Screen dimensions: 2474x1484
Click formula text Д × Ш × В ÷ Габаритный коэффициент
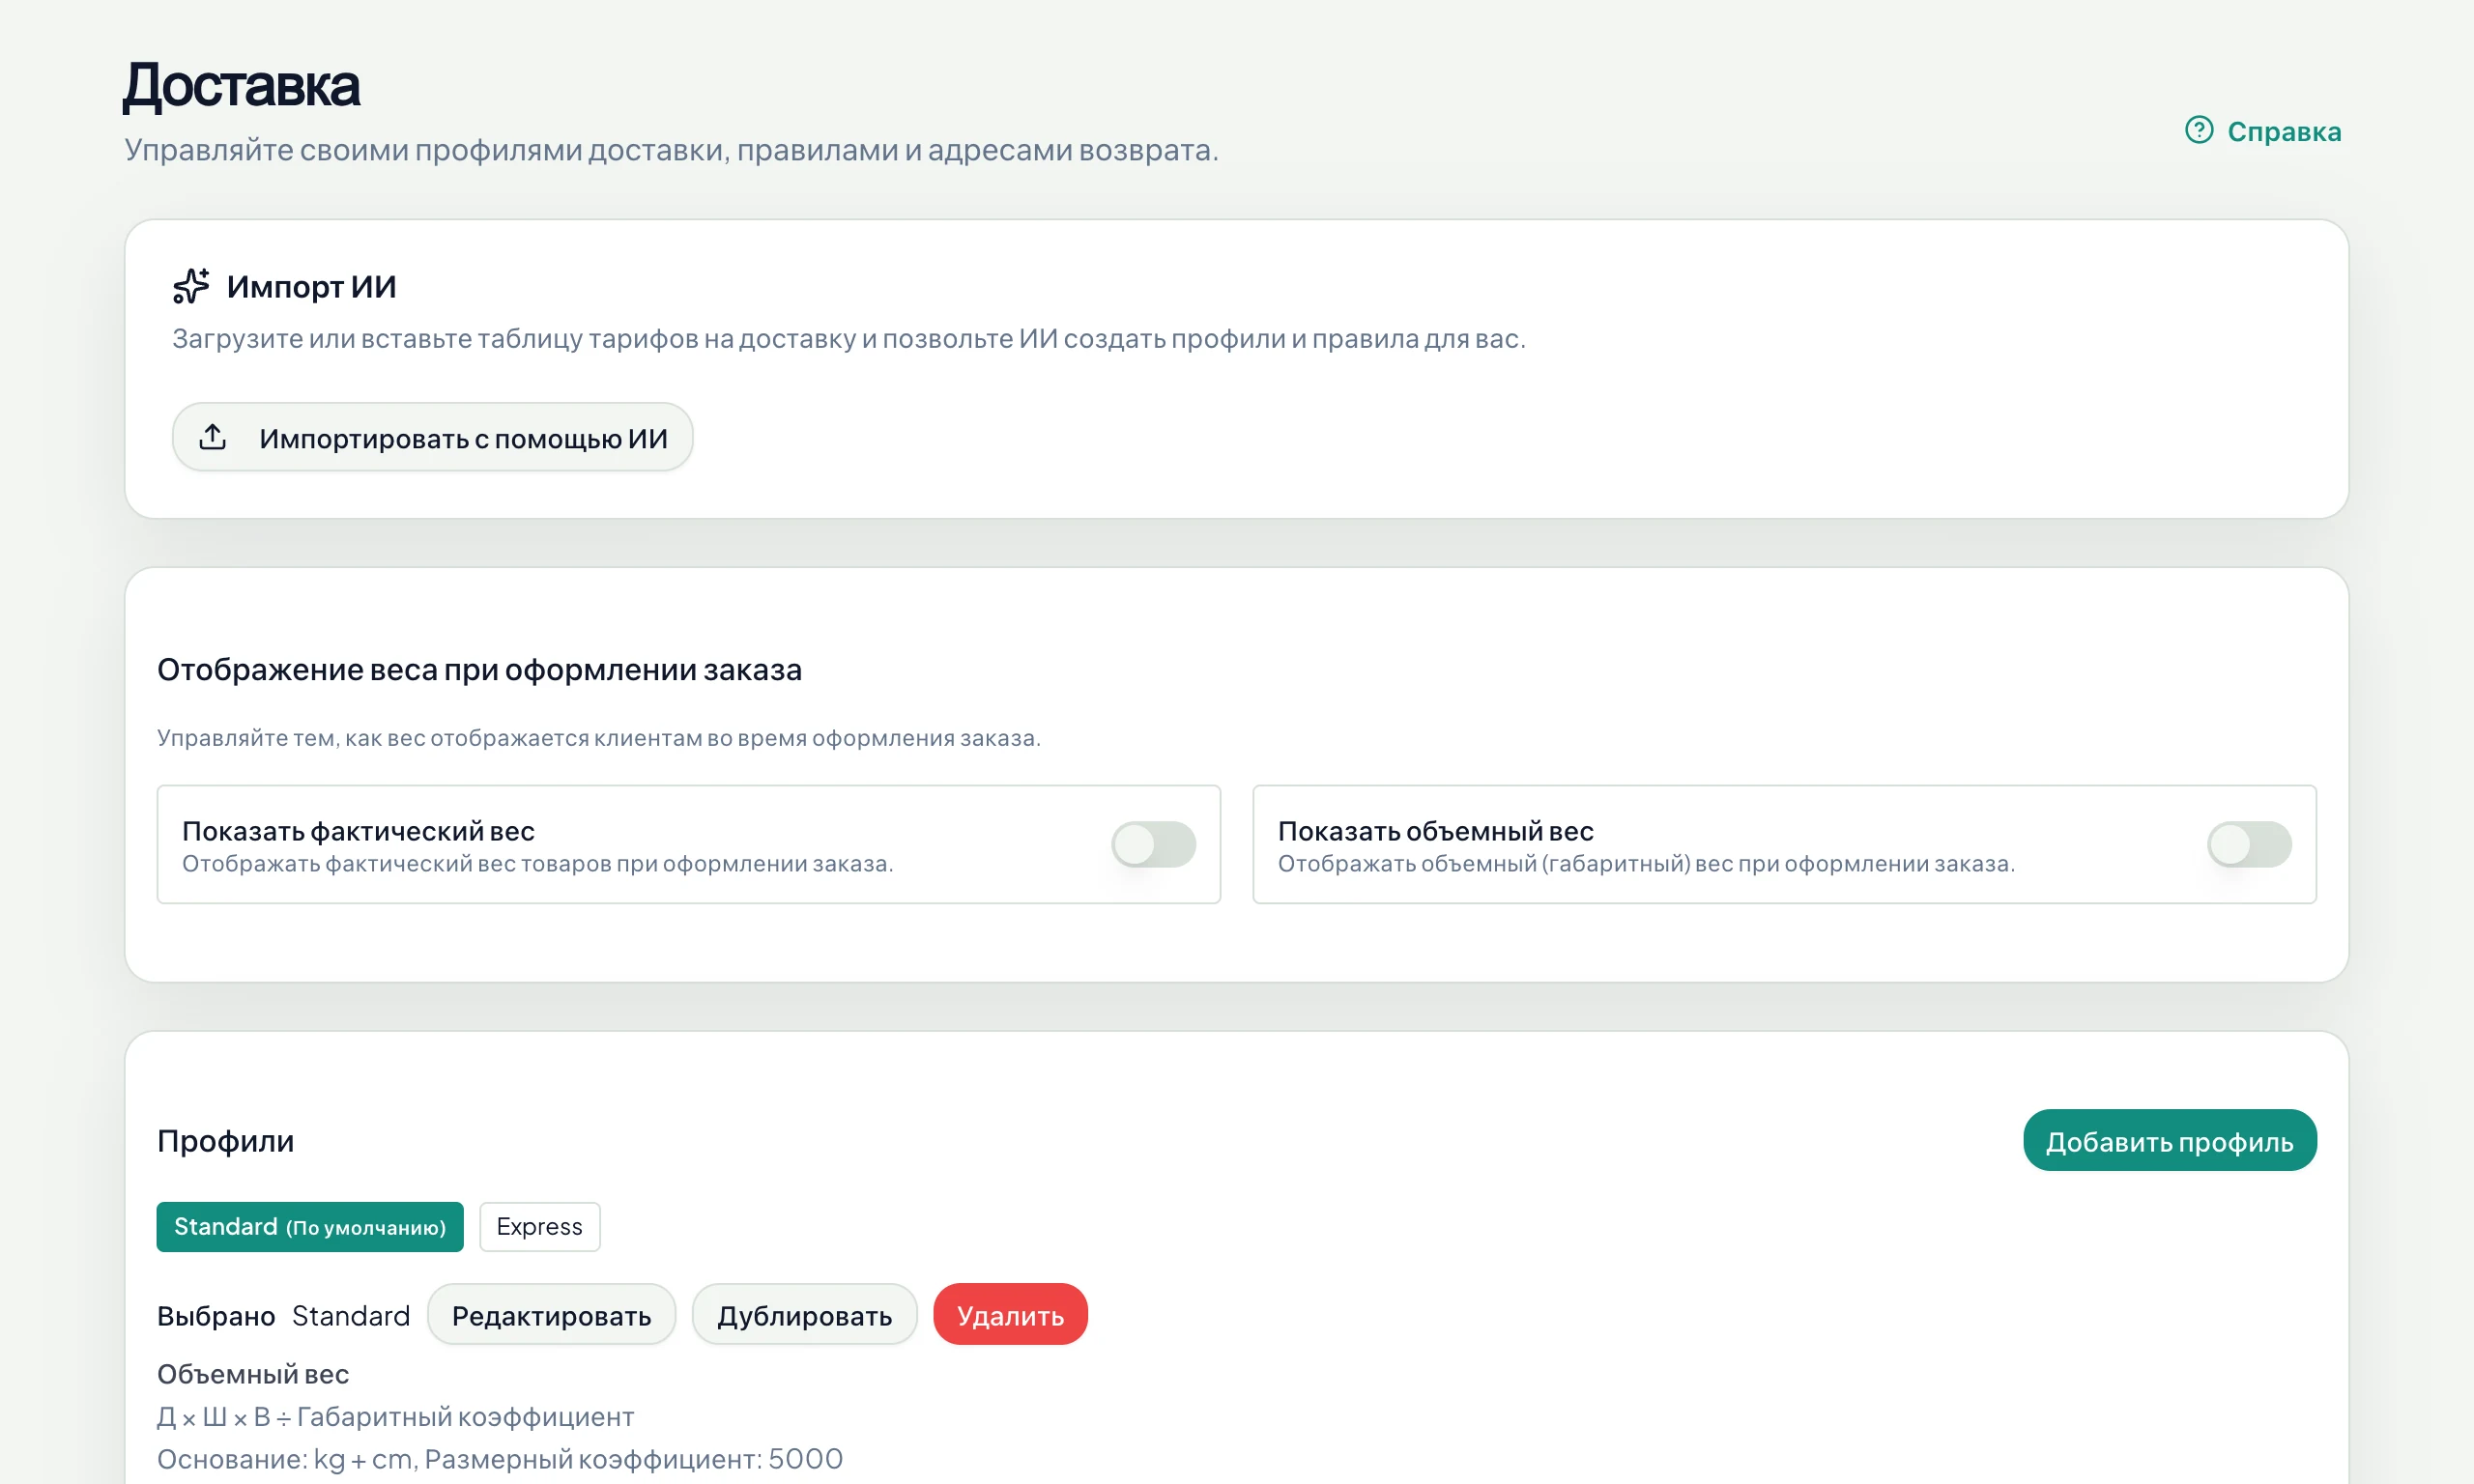pyautogui.click(x=396, y=1416)
